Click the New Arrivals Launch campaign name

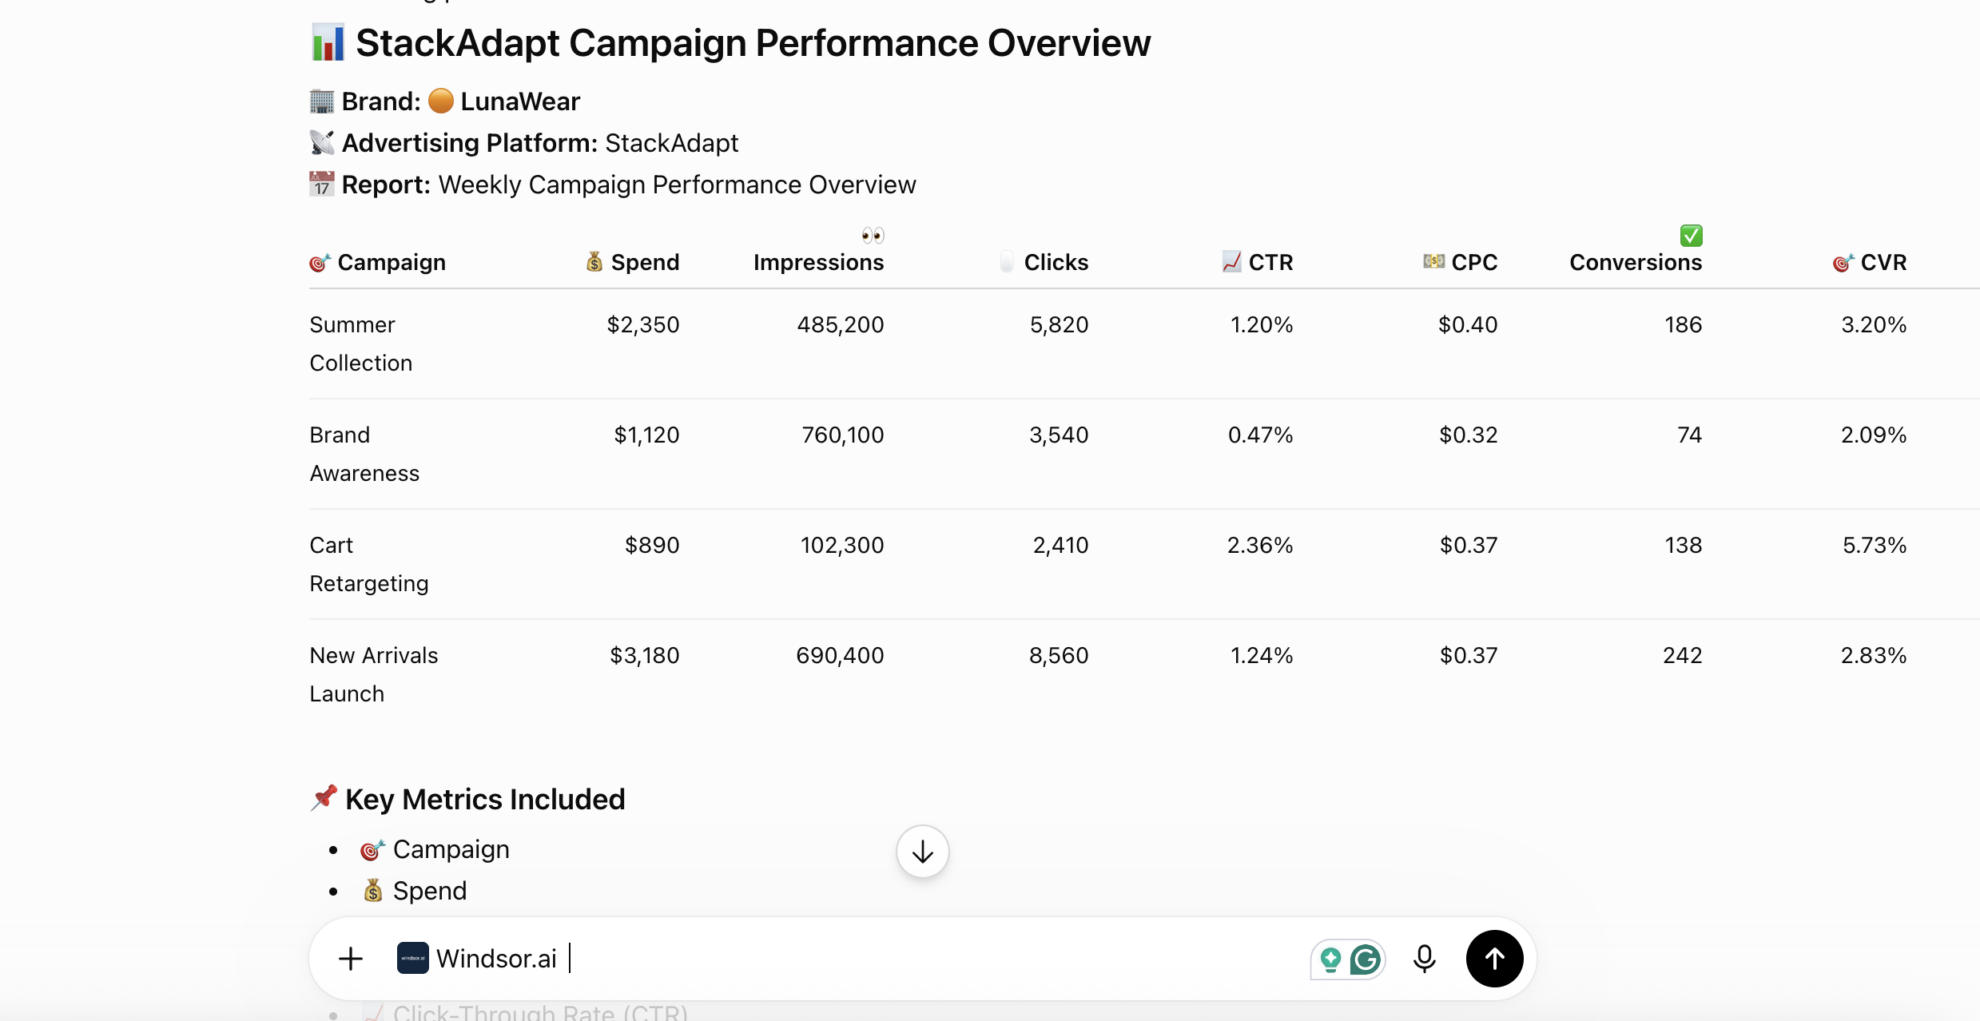[374, 674]
